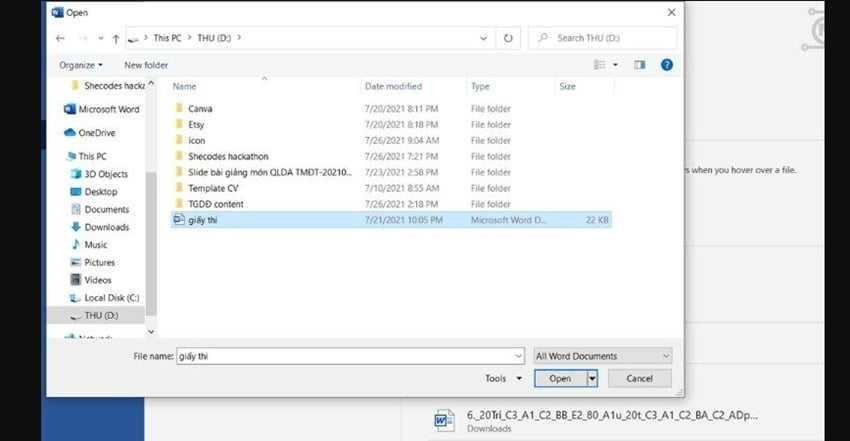The image size is (850, 441).
Task: Open 3D Objects in sidebar
Action: [100, 174]
